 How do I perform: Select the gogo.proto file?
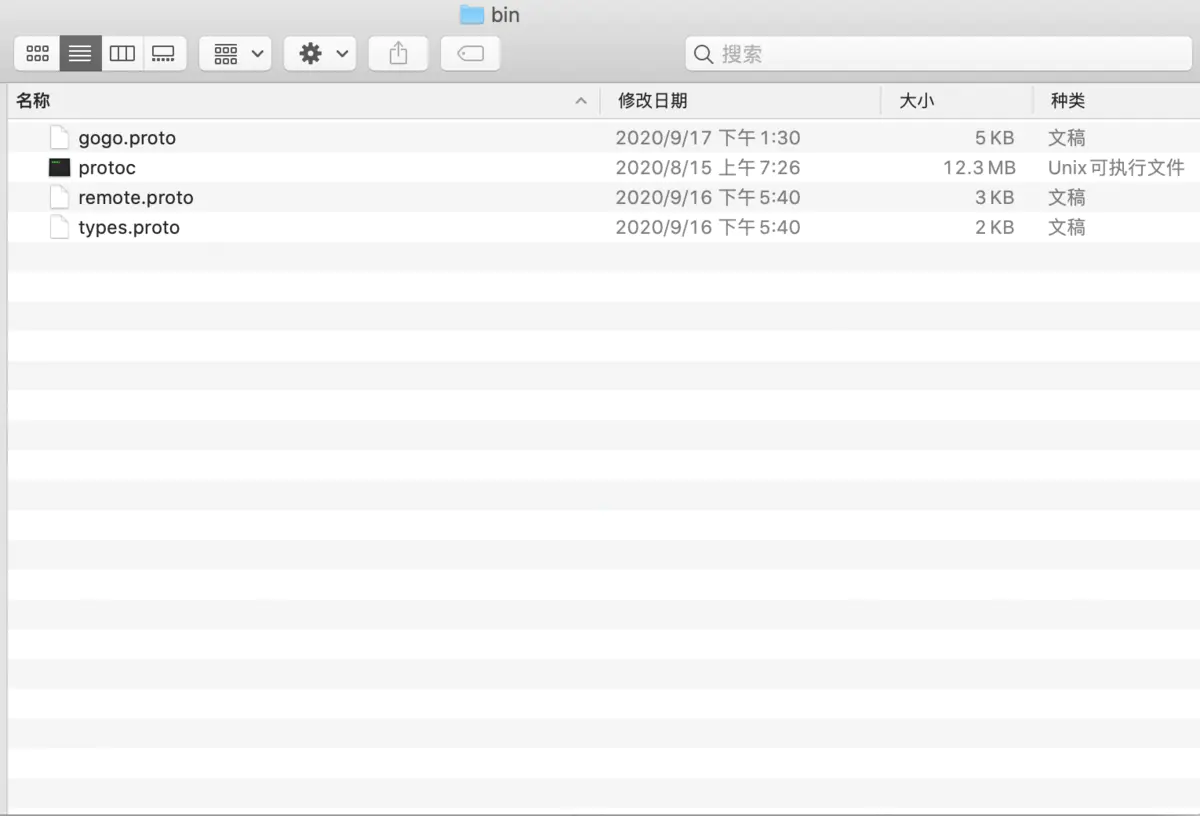click(x=126, y=137)
